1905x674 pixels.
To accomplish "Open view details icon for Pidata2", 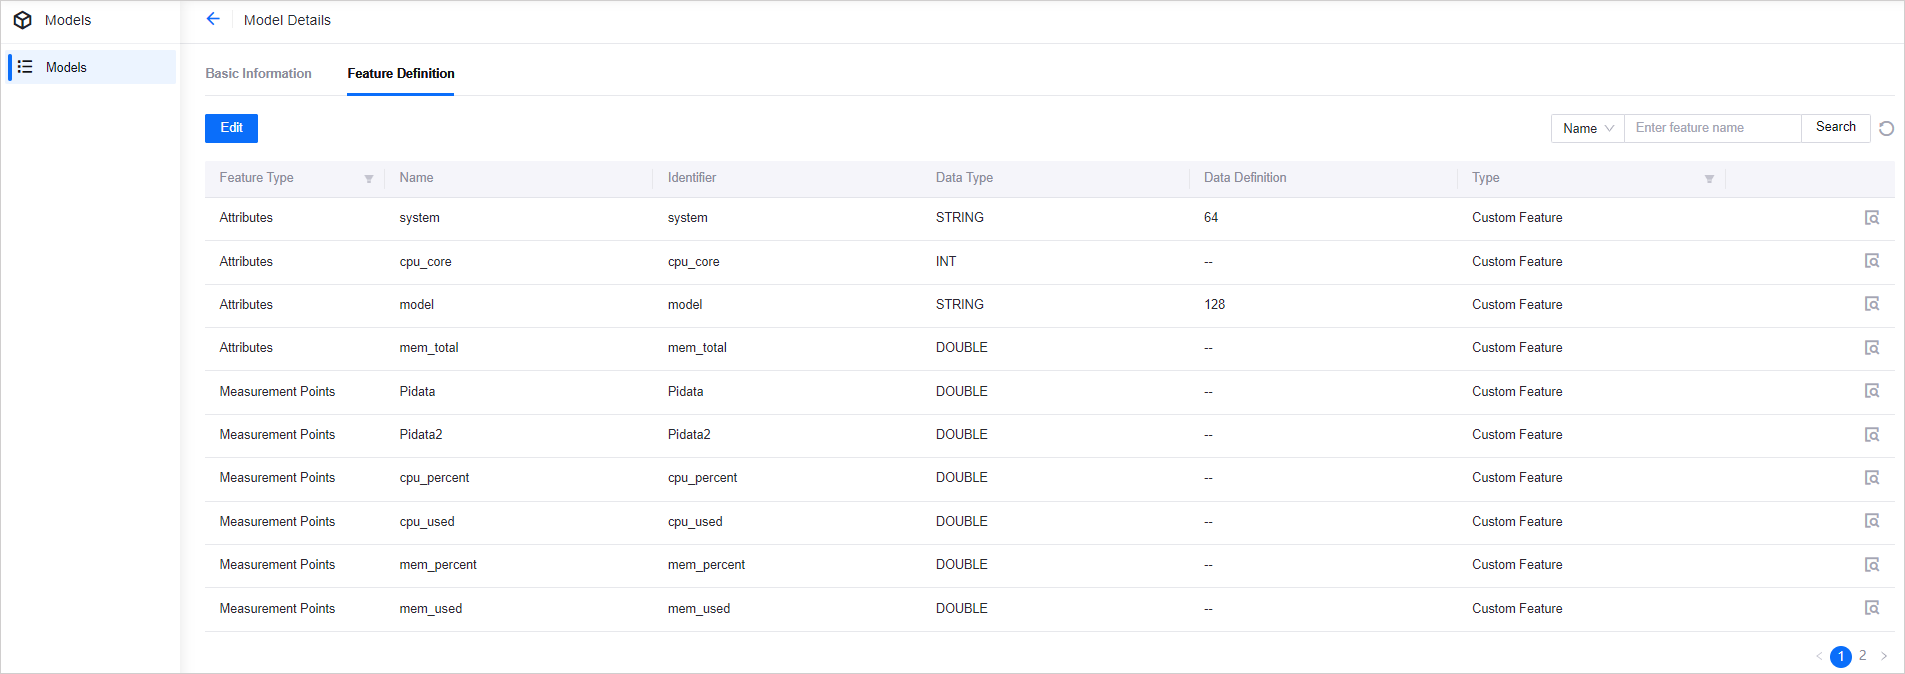I will tap(1871, 435).
